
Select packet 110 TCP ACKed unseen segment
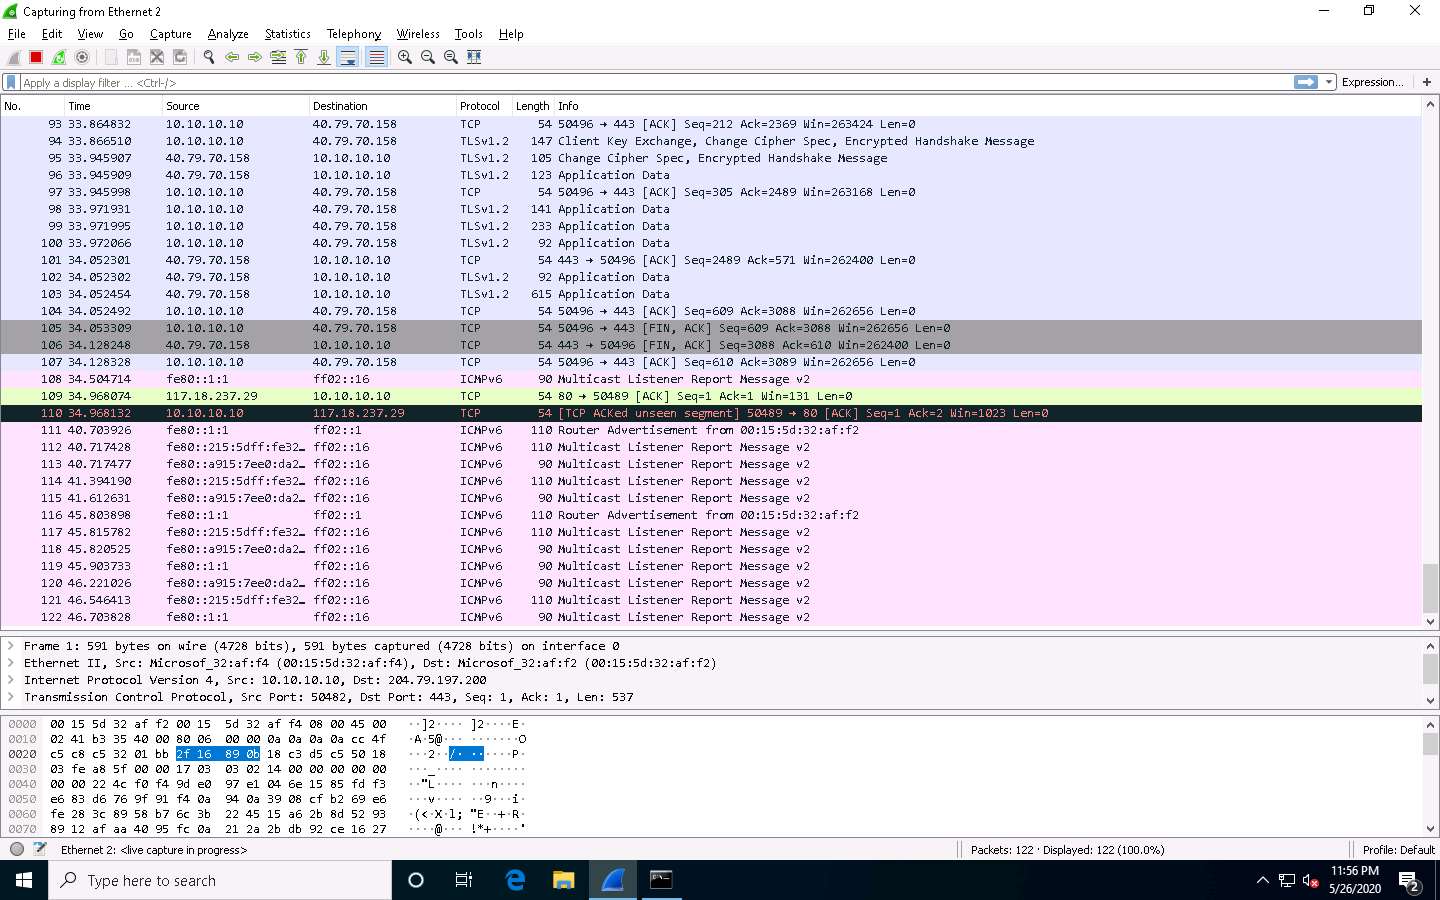711,413
